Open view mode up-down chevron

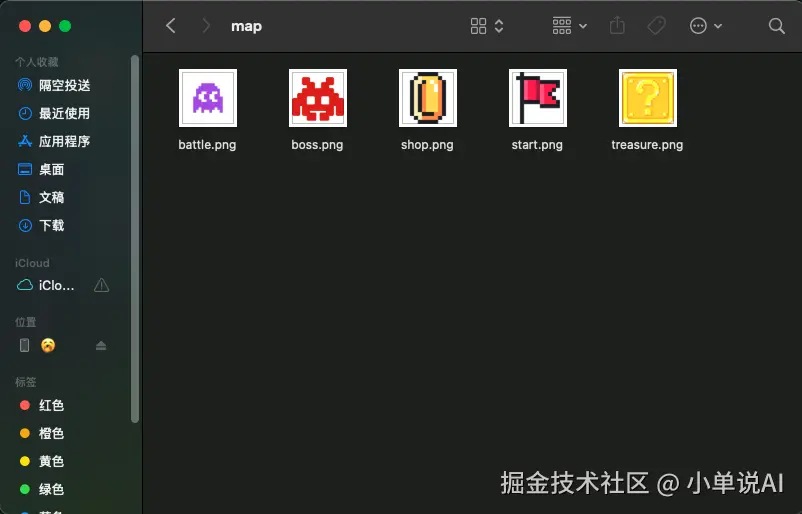[x=499, y=26]
